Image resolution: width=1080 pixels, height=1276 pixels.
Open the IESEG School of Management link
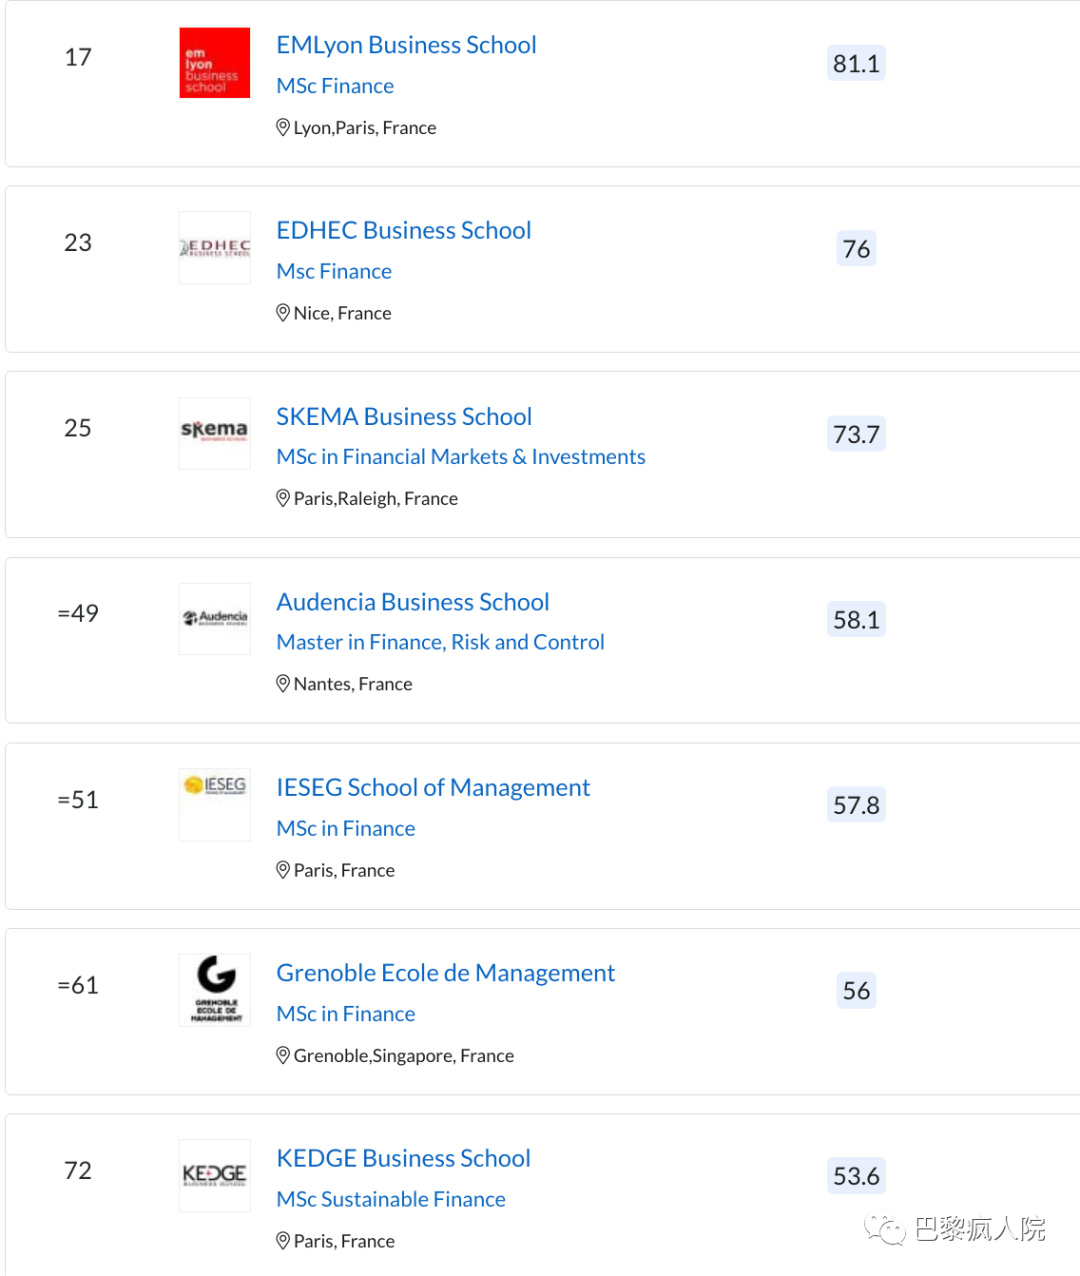[x=433, y=788]
